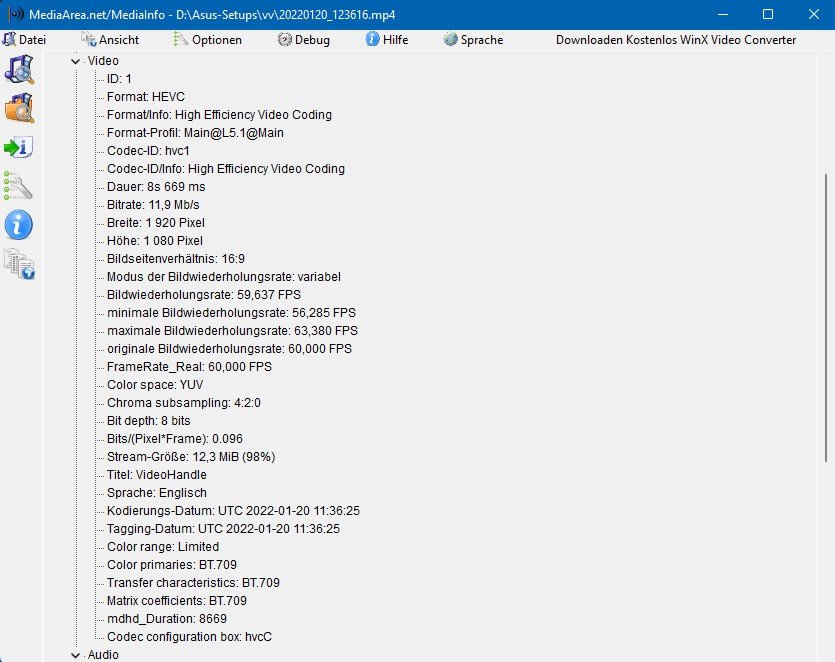Select Color primaries: BT.709 row
Screen dimensions: 835x662
[x=171, y=565]
